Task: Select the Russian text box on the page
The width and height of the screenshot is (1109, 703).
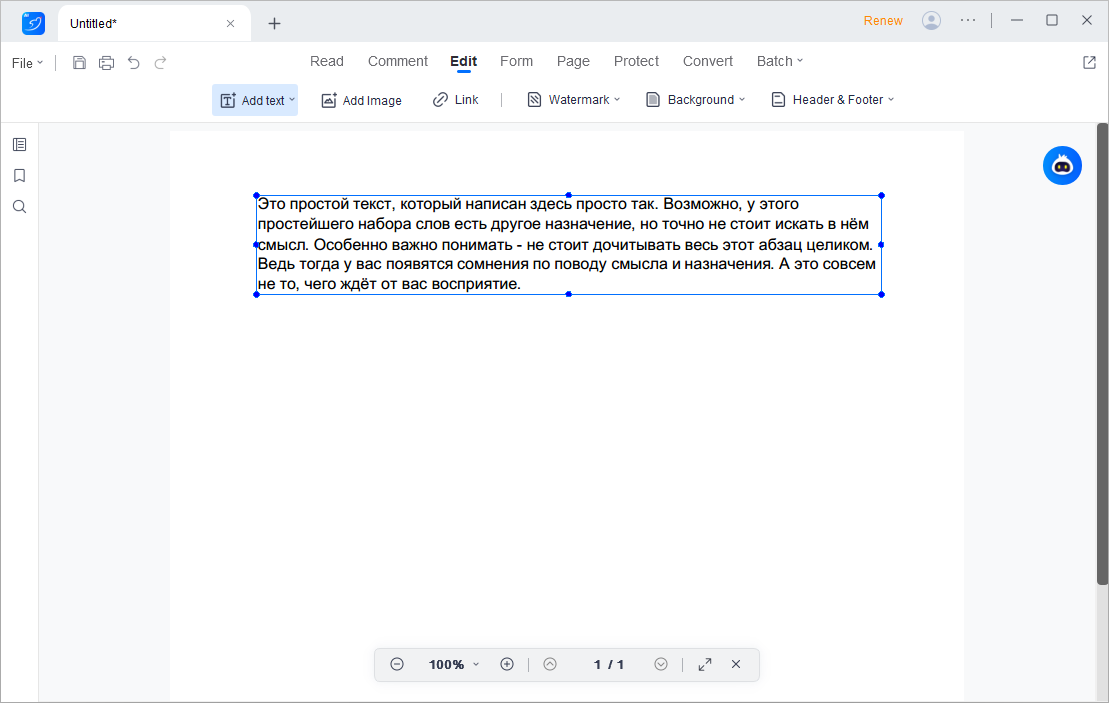Action: tap(568, 244)
